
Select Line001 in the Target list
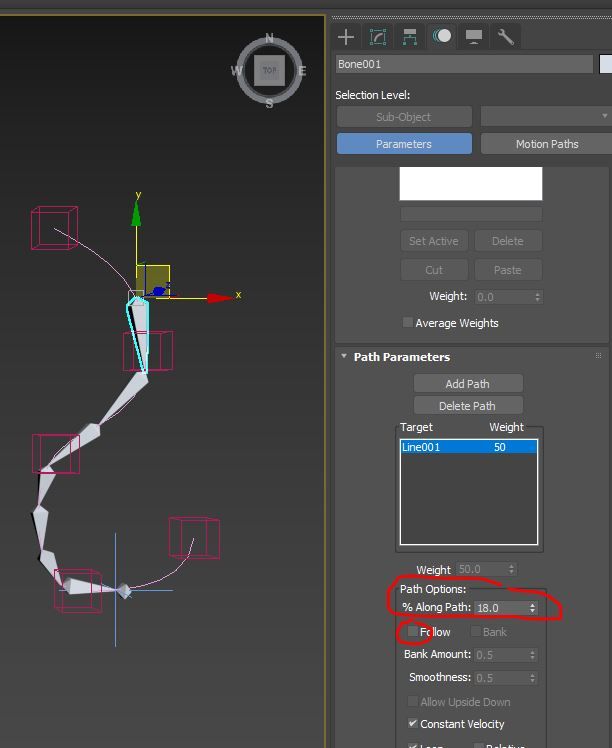pos(469,447)
